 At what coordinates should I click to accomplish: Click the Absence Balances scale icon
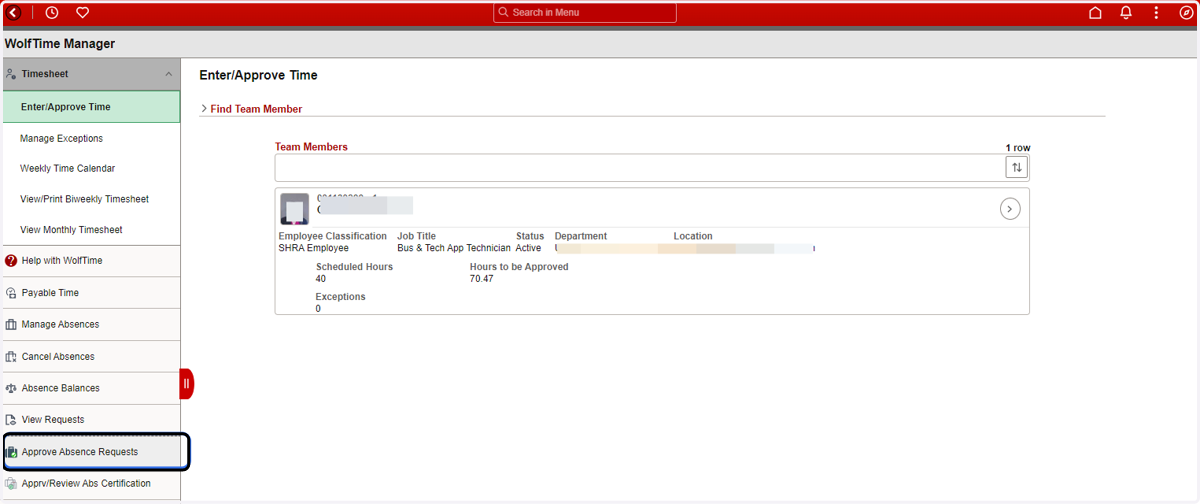(x=11, y=388)
